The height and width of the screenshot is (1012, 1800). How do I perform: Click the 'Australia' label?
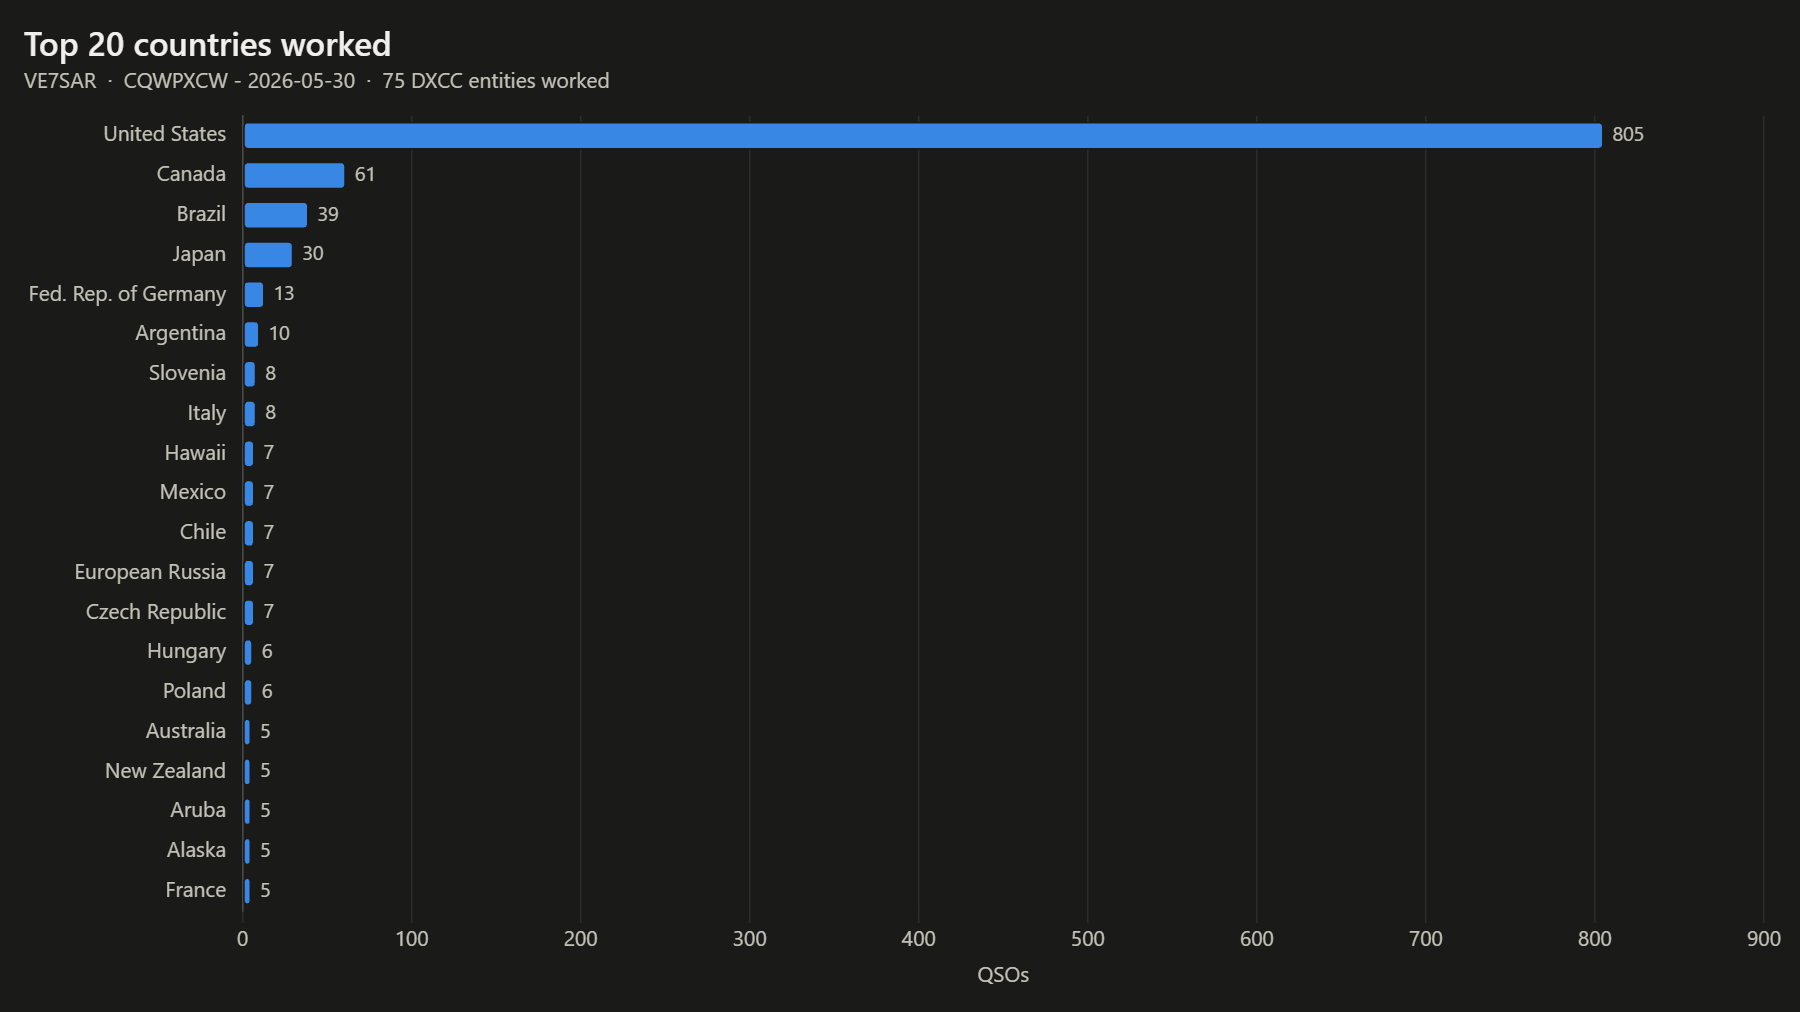[x=186, y=731]
